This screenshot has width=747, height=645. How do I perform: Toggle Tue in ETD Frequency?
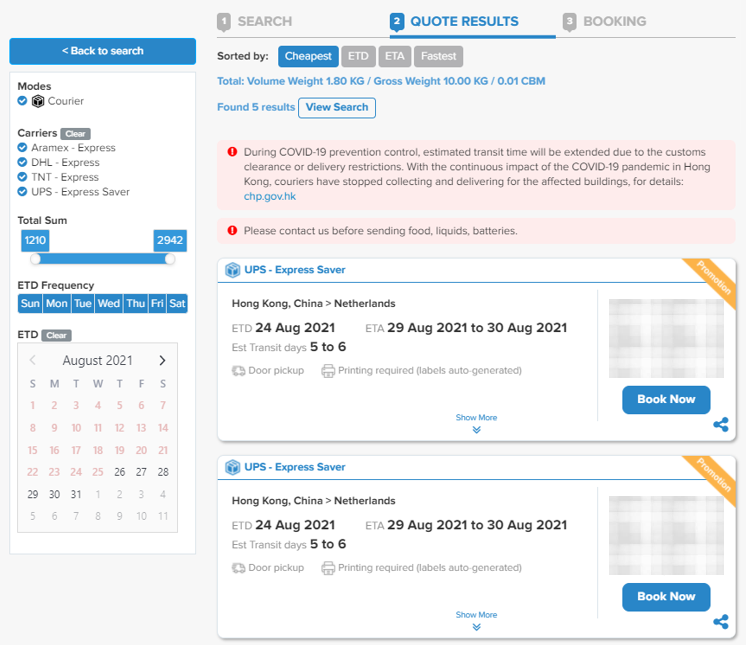(82, 303)
